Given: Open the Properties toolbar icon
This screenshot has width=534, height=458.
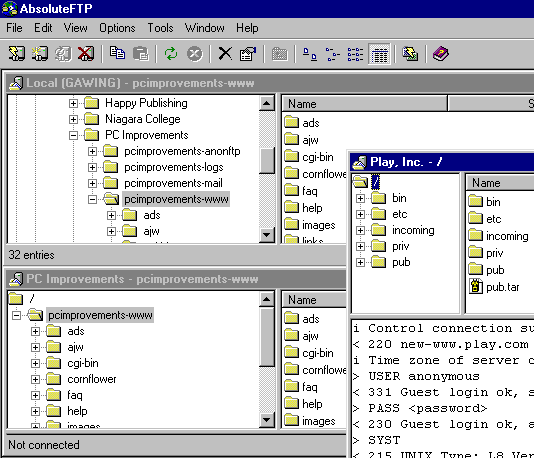Looking at the screenshot, I should [x=248, y=54].
